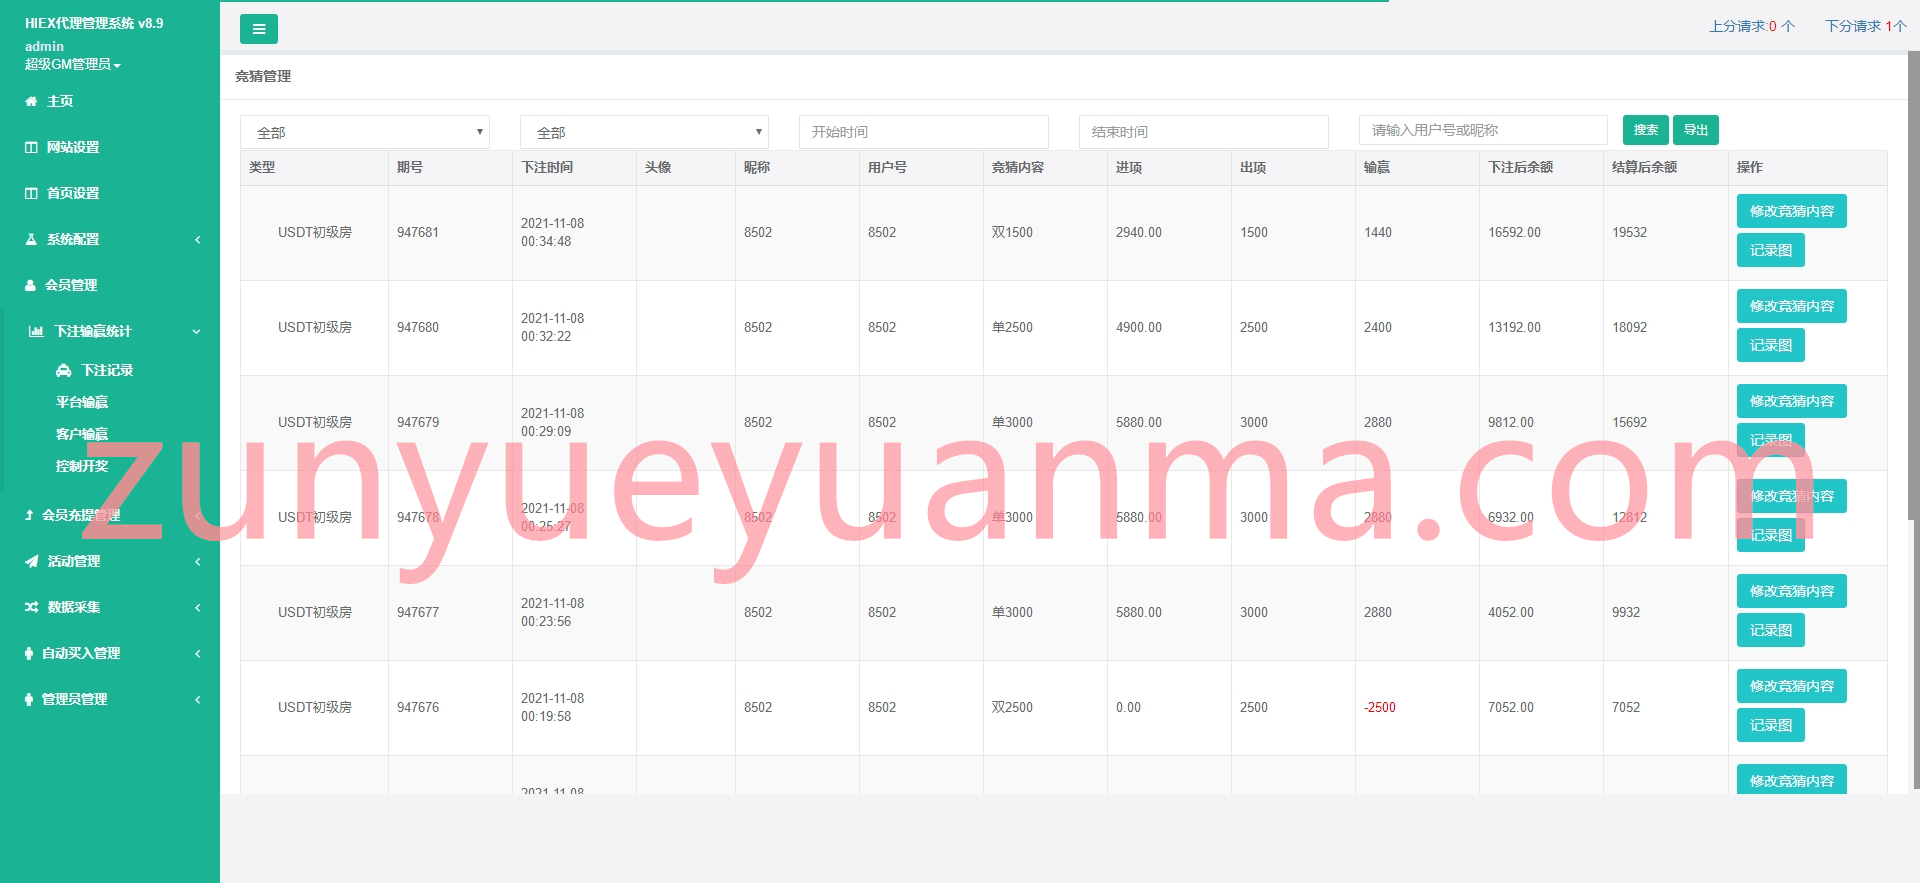The image size is (1920, 883).
Task: Expand the 自动买入管理 menu chevron
Action: 197,653
